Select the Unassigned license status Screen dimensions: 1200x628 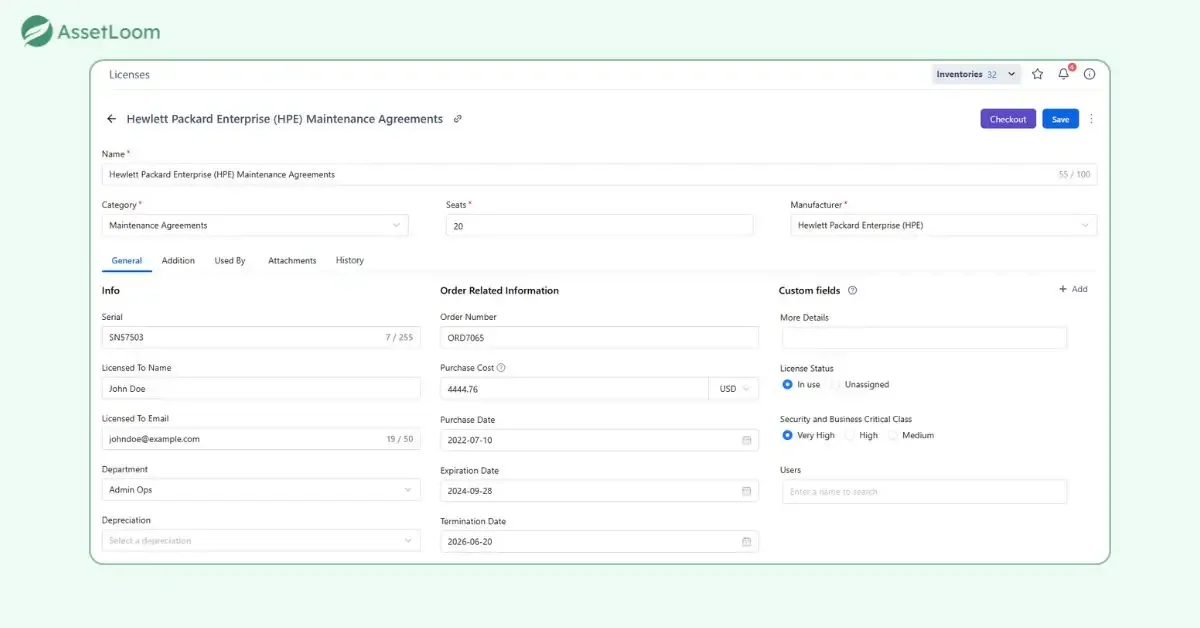click(838, 385)
